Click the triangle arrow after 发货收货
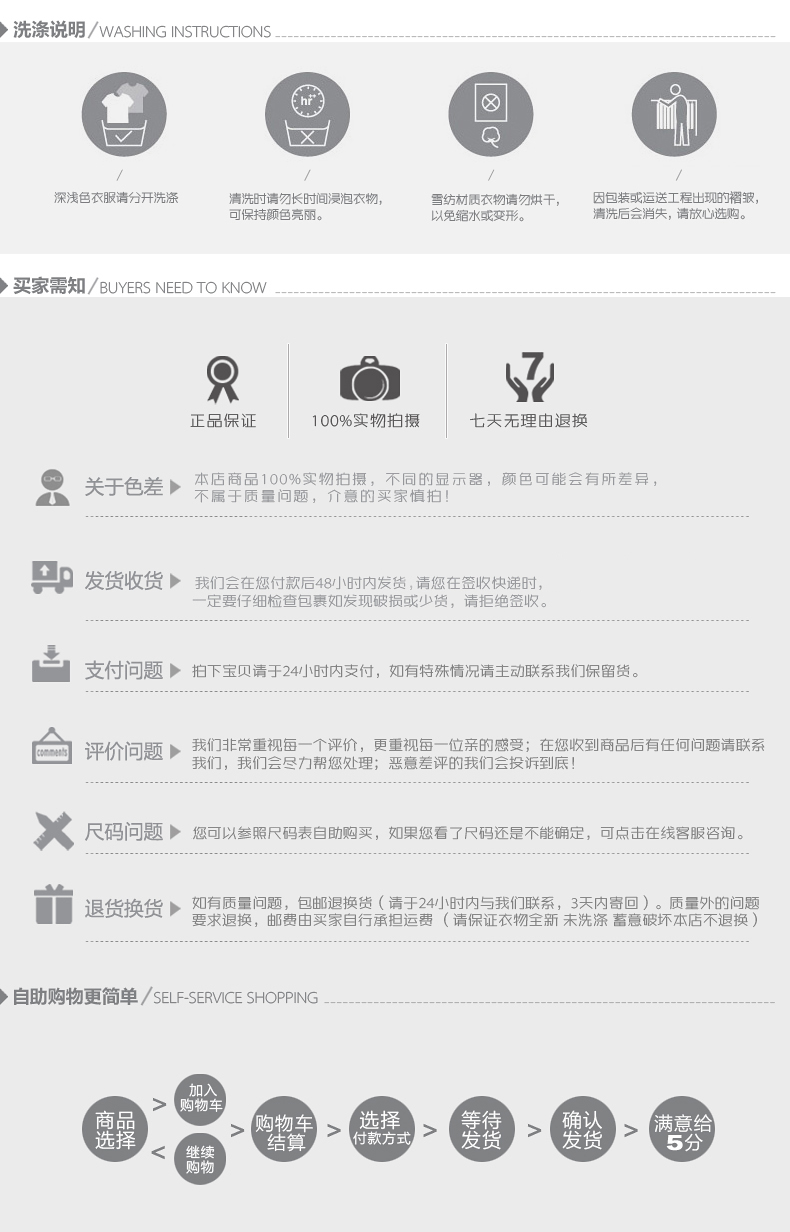This screenshot has width=790, height=1232. 176,581
